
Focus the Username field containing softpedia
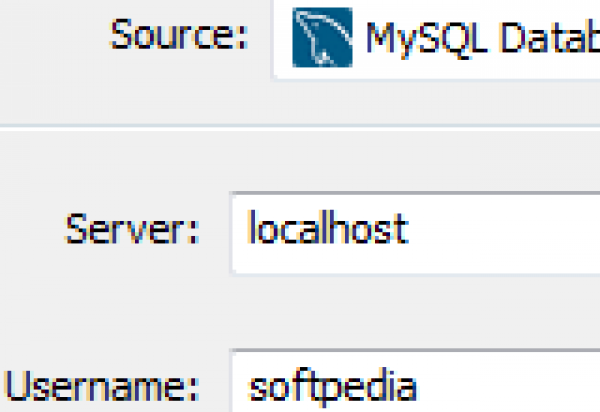pyautogui.click(x=415, y=381)
